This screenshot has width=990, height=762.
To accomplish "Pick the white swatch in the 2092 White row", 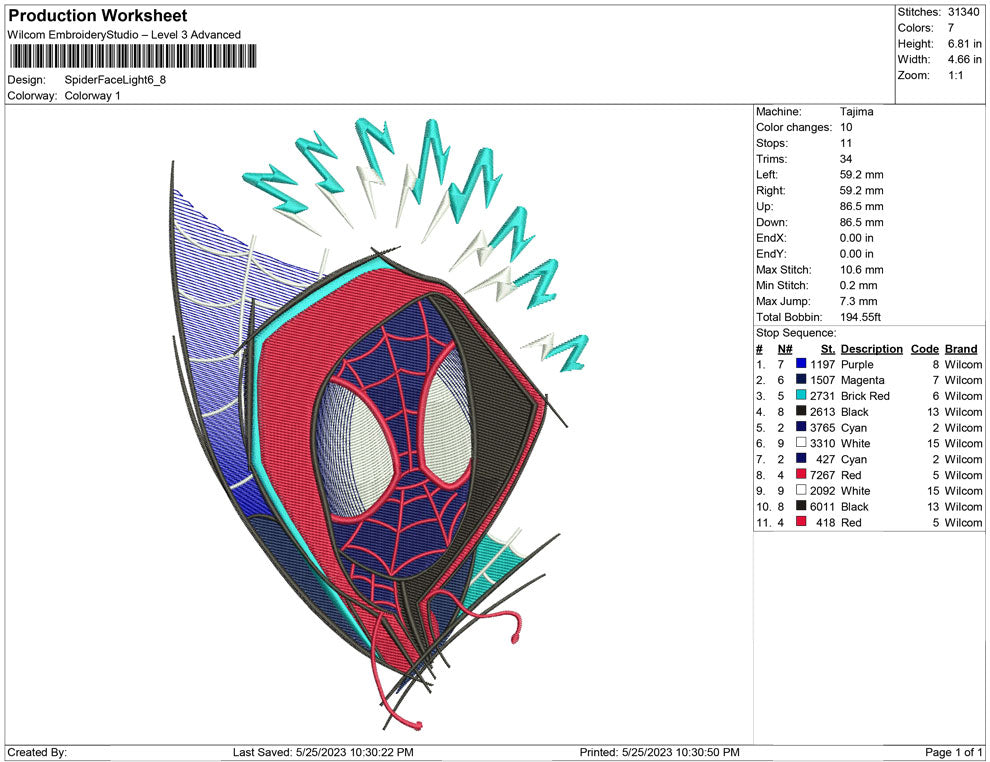I will coord(801,490).
